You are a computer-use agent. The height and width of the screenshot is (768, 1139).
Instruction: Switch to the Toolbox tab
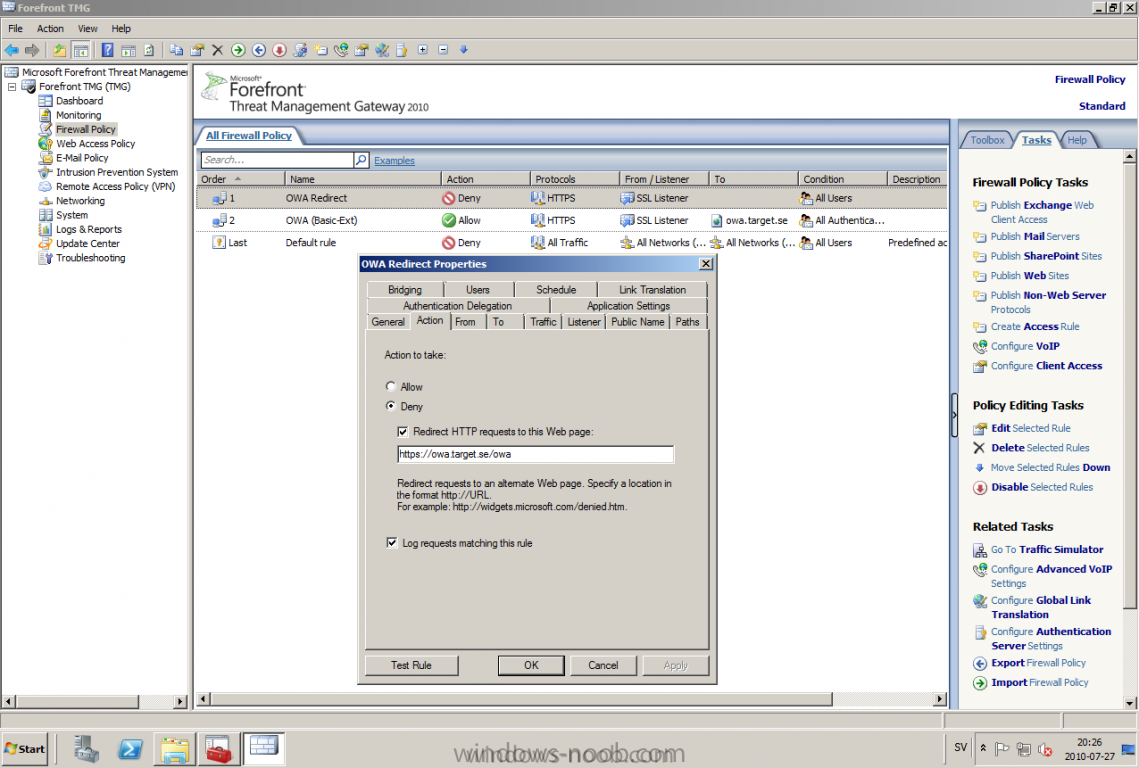click(x=987, y=140)
